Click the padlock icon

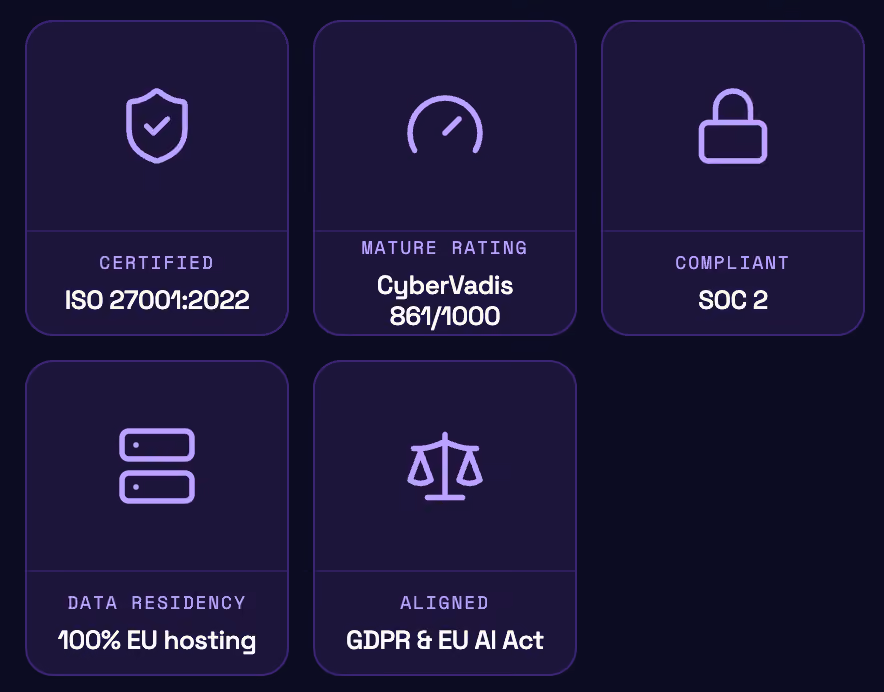pos(732,126)
